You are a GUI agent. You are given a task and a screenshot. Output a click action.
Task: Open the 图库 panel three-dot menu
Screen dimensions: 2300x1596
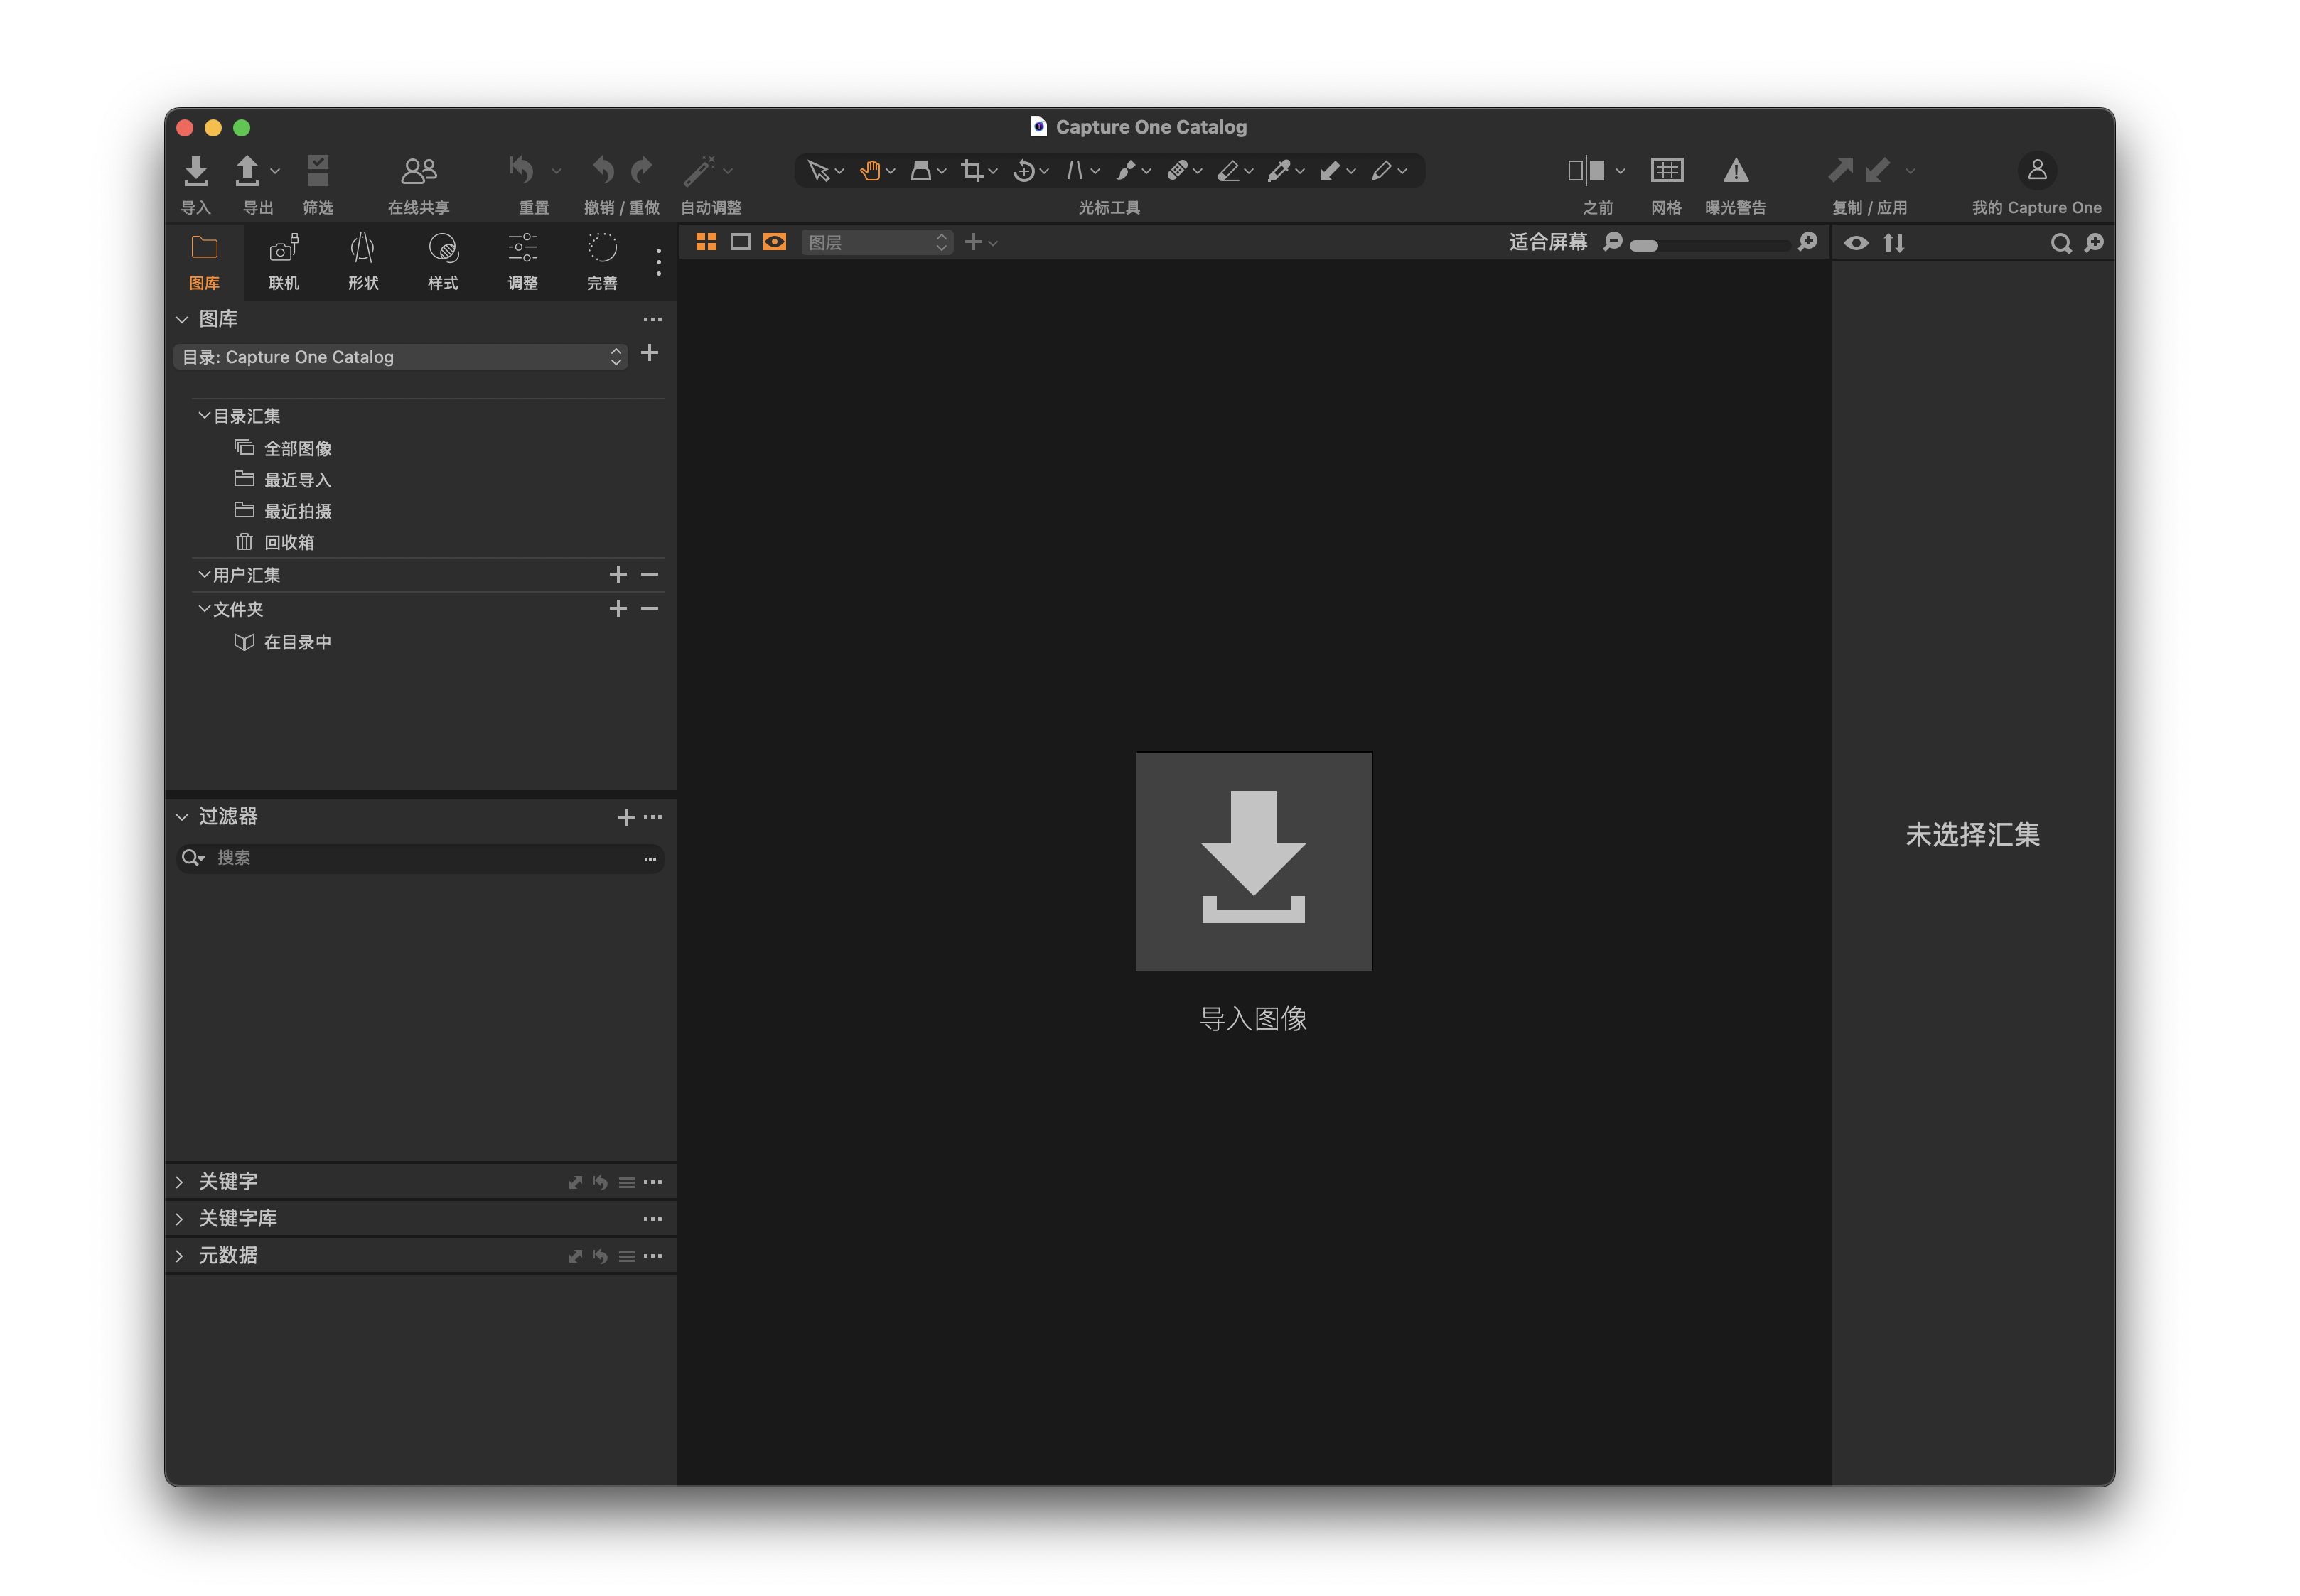[x=652, y=320]
